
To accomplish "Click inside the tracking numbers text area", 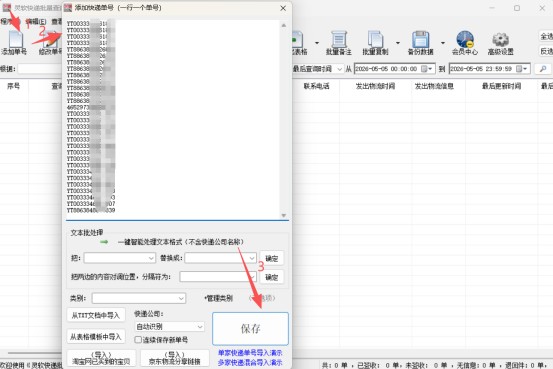I will pyautogui.click(x=173, y=120).
